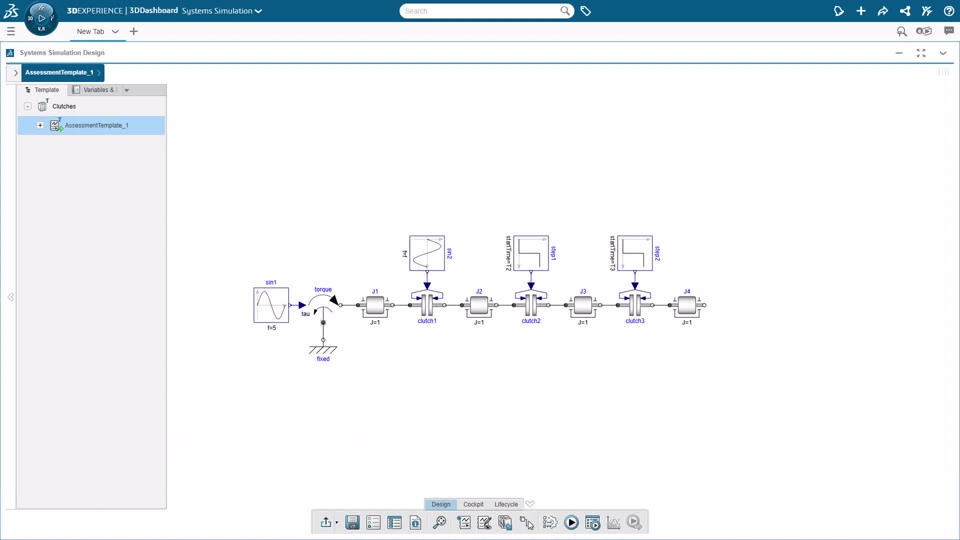Screen dimensions: 960x540
Task: Select the clutch3 component
Action: click(x=635, y=304)
